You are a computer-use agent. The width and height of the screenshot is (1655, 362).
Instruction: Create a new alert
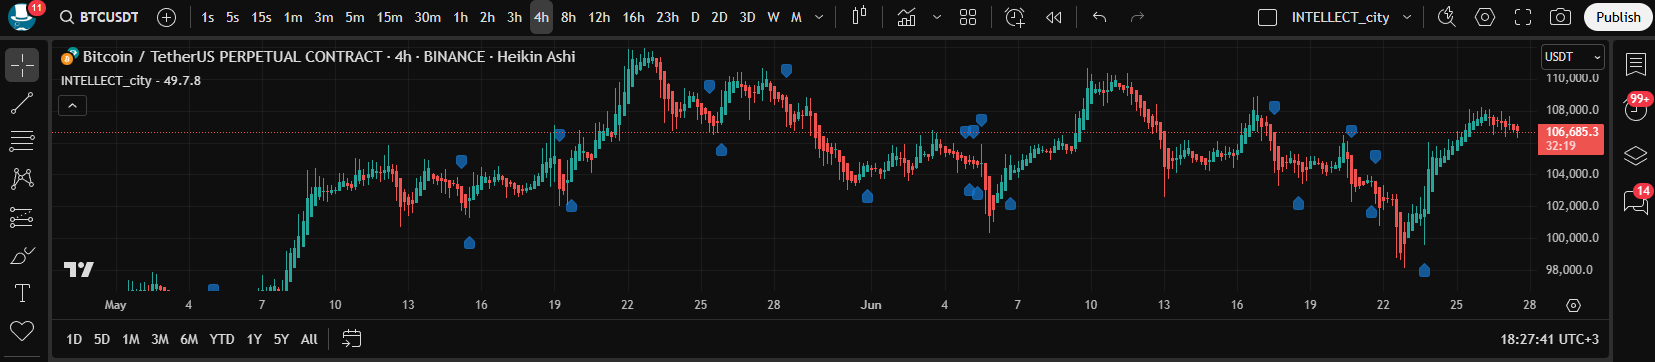point(1015,17)
